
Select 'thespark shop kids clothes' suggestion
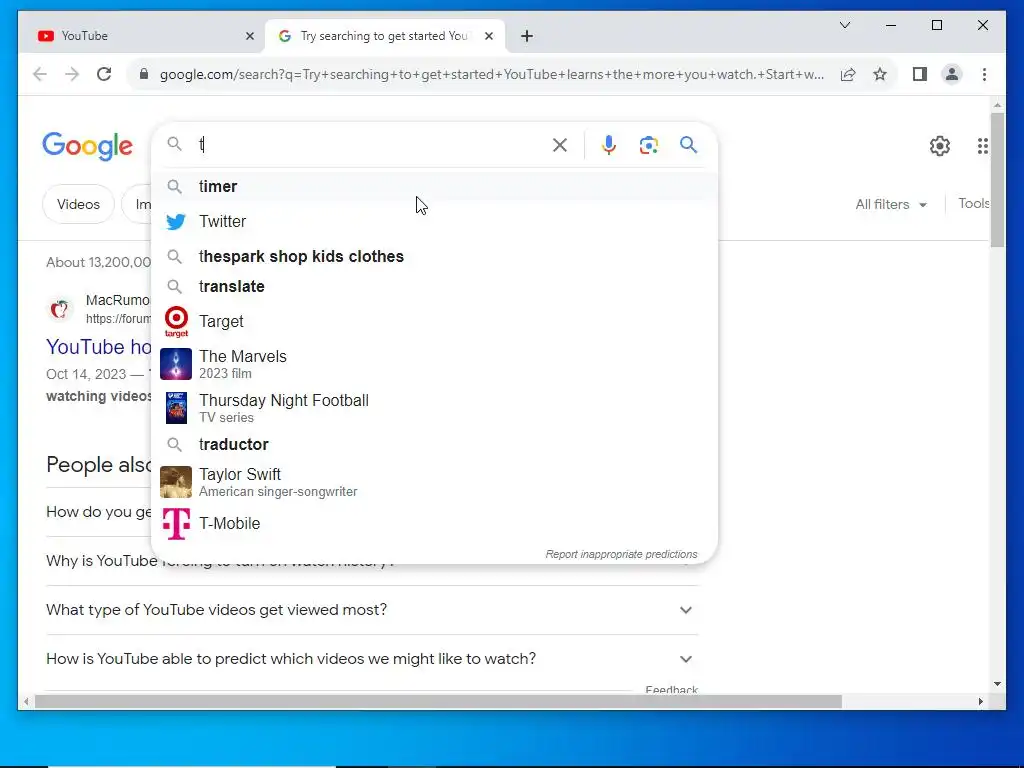434,257
